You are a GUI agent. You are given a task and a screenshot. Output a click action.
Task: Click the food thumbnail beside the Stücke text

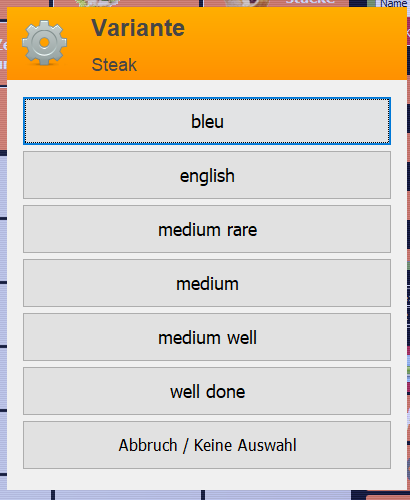(247, 3)
